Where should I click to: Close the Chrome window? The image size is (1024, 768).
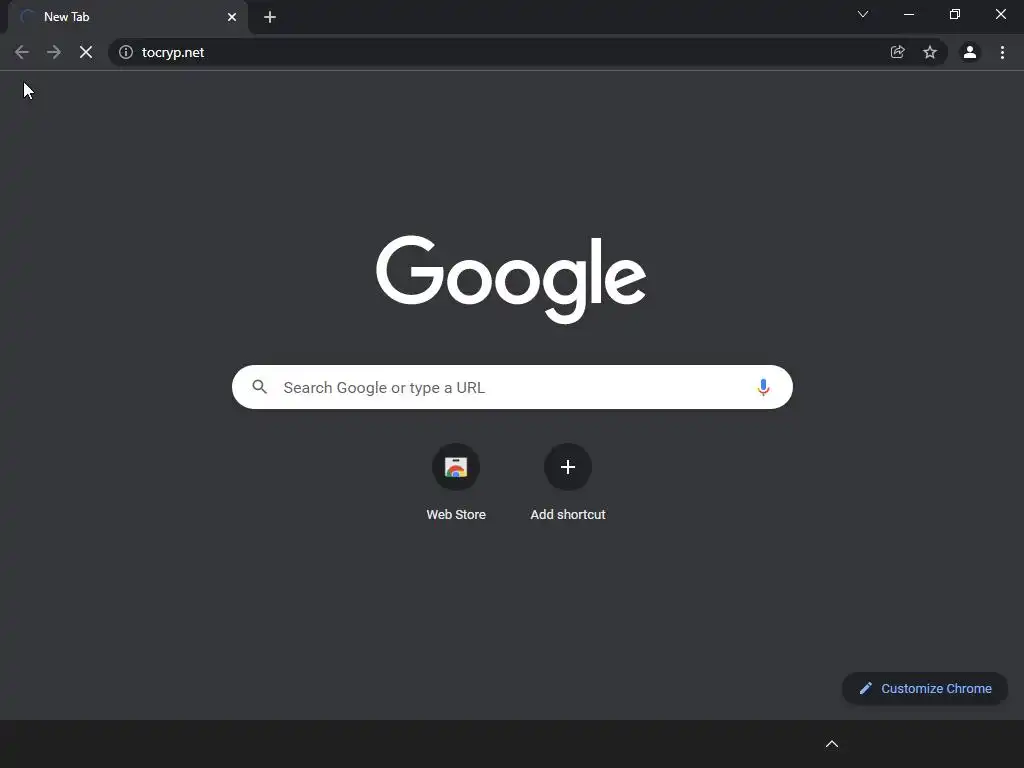[x=1000, y=14]
